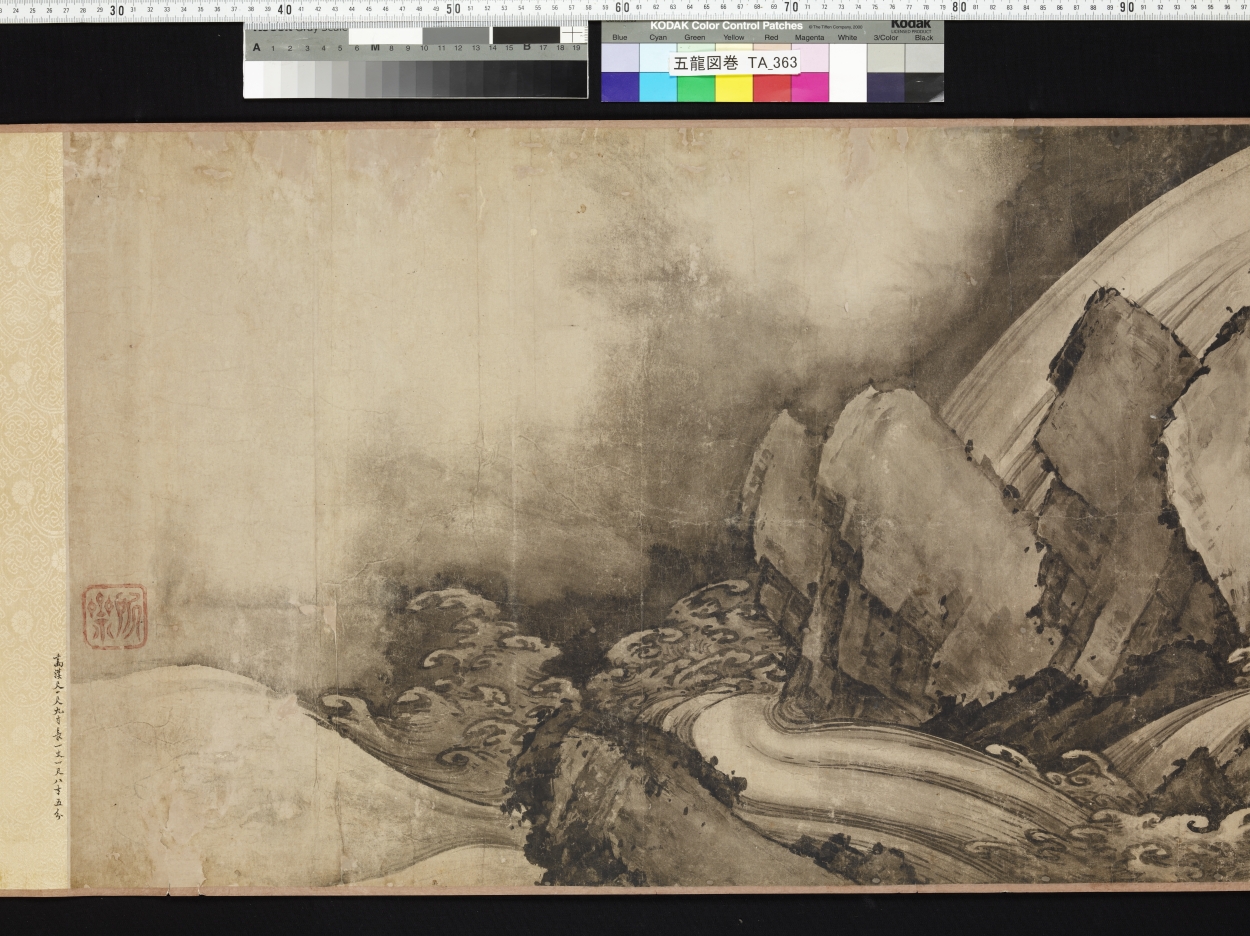Viewport: 1250px width, 936px height.
Task: Select the magenta color control patch
Action: 810,88
